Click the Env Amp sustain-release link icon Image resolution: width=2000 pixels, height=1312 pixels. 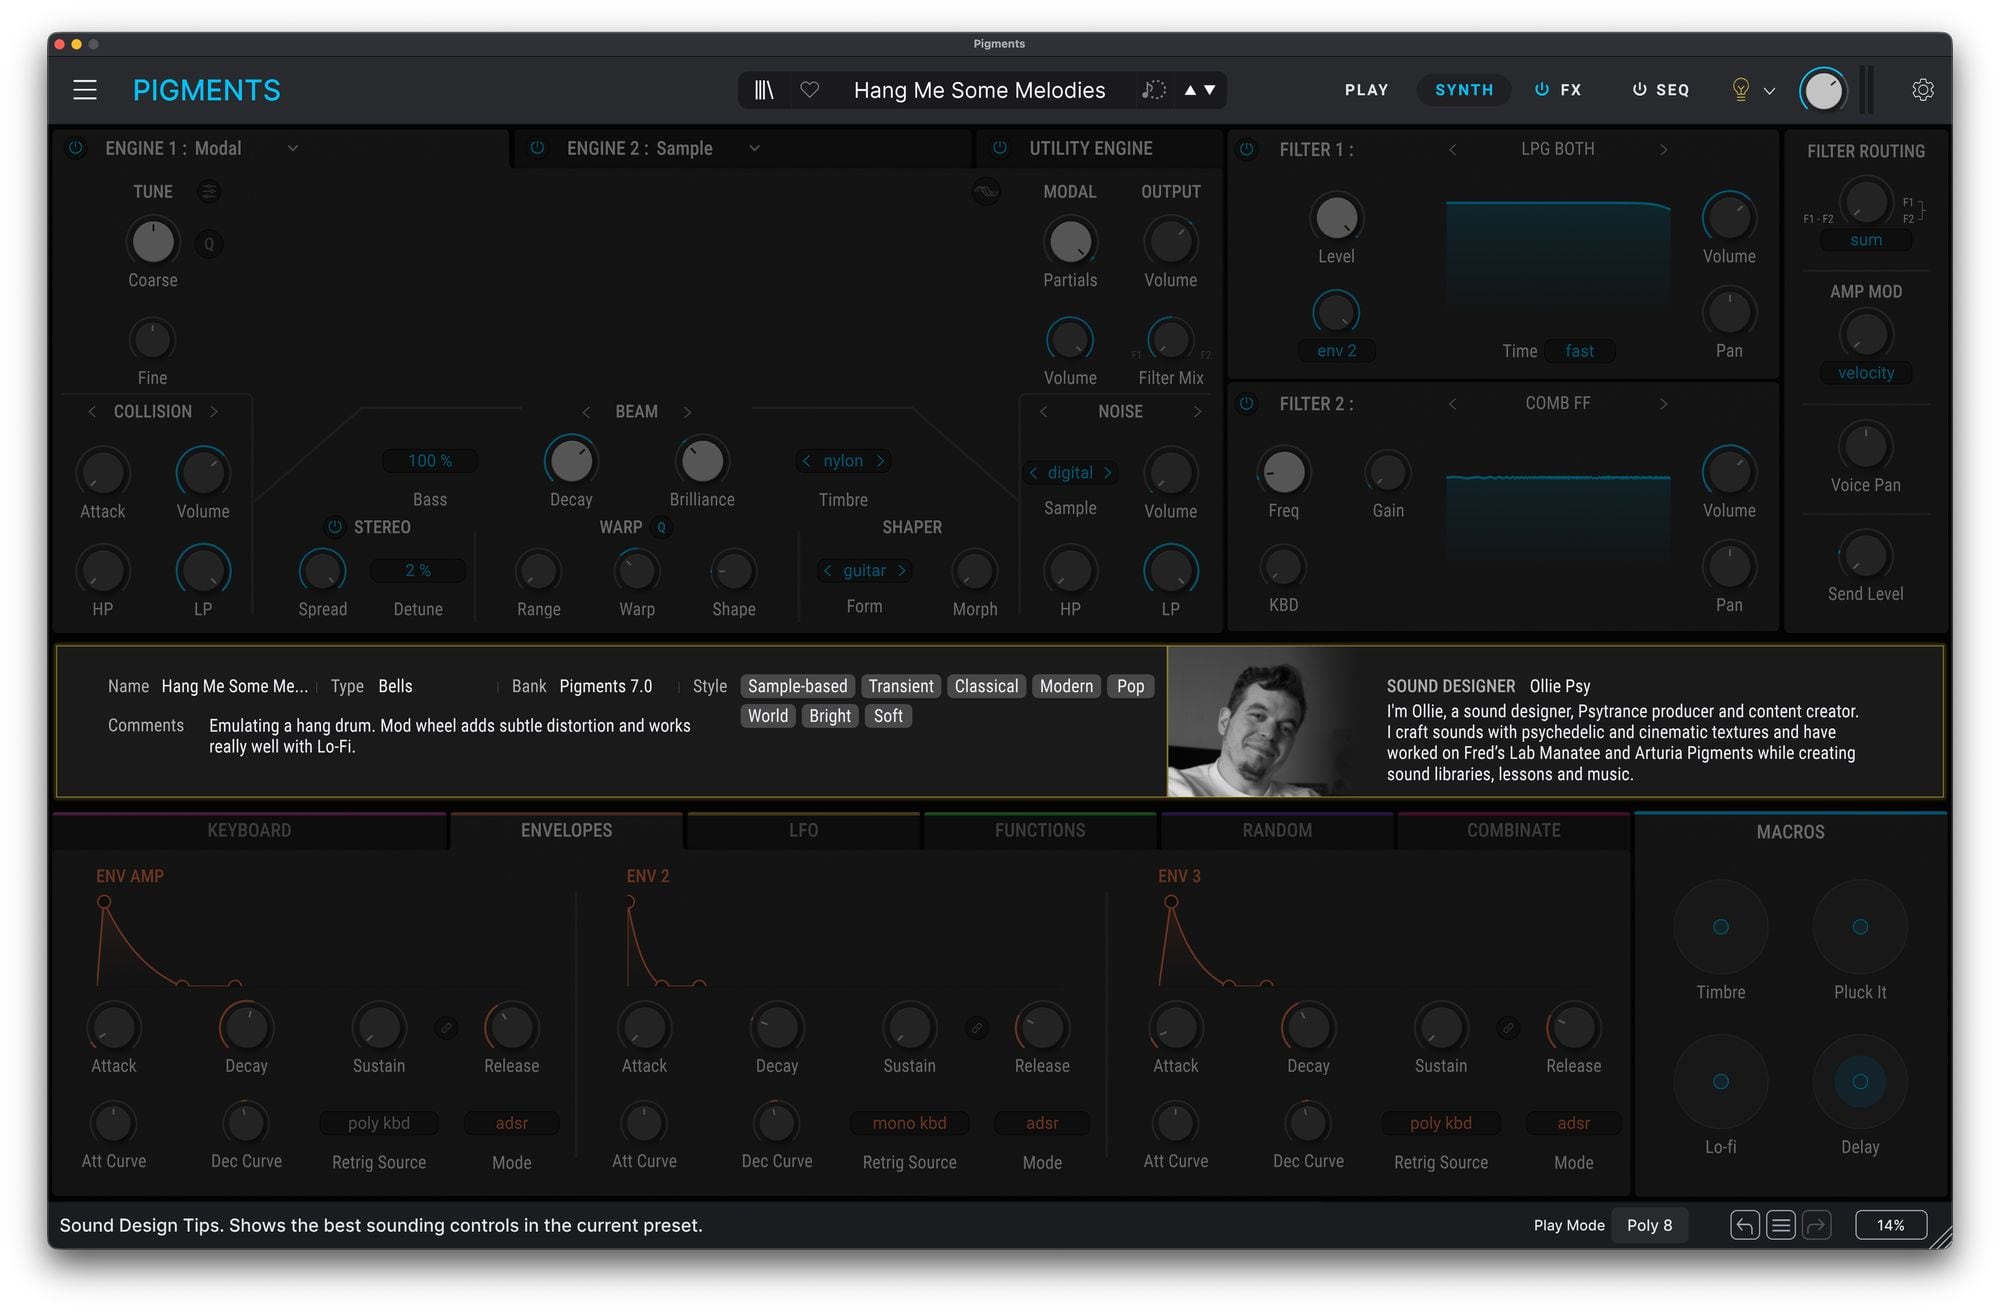click(446, 1027)
